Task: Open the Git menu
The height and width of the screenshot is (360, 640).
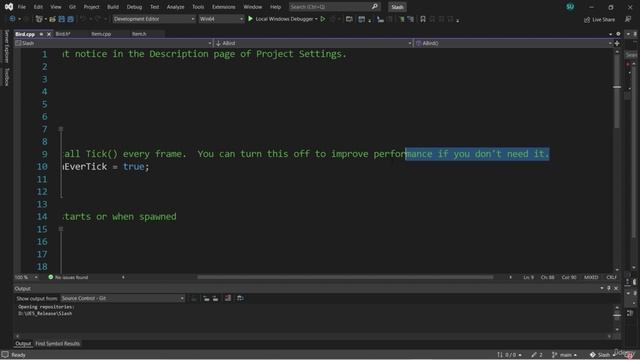Action: tap(72, 7)
